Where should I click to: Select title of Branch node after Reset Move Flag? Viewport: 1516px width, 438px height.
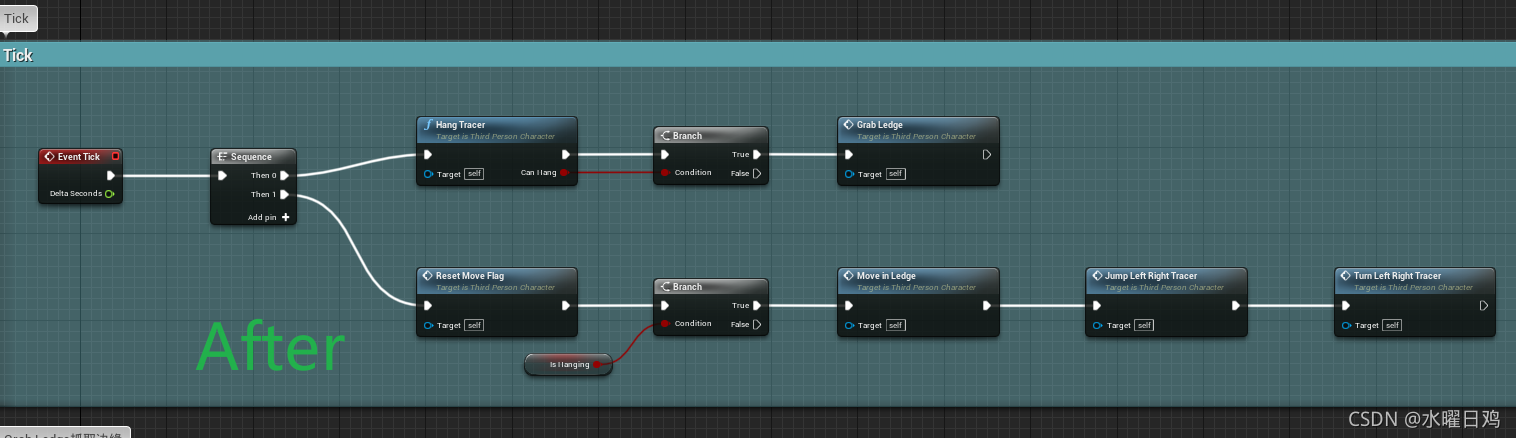pyautogui.click(x=687, y=287)
